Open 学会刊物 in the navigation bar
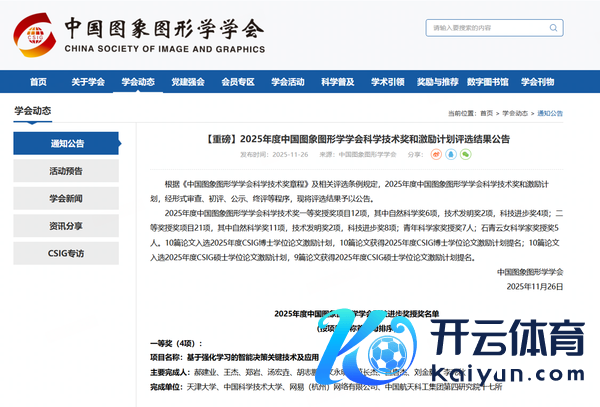The height and width of the screenshot is (407, 600). tap(538, 82)
